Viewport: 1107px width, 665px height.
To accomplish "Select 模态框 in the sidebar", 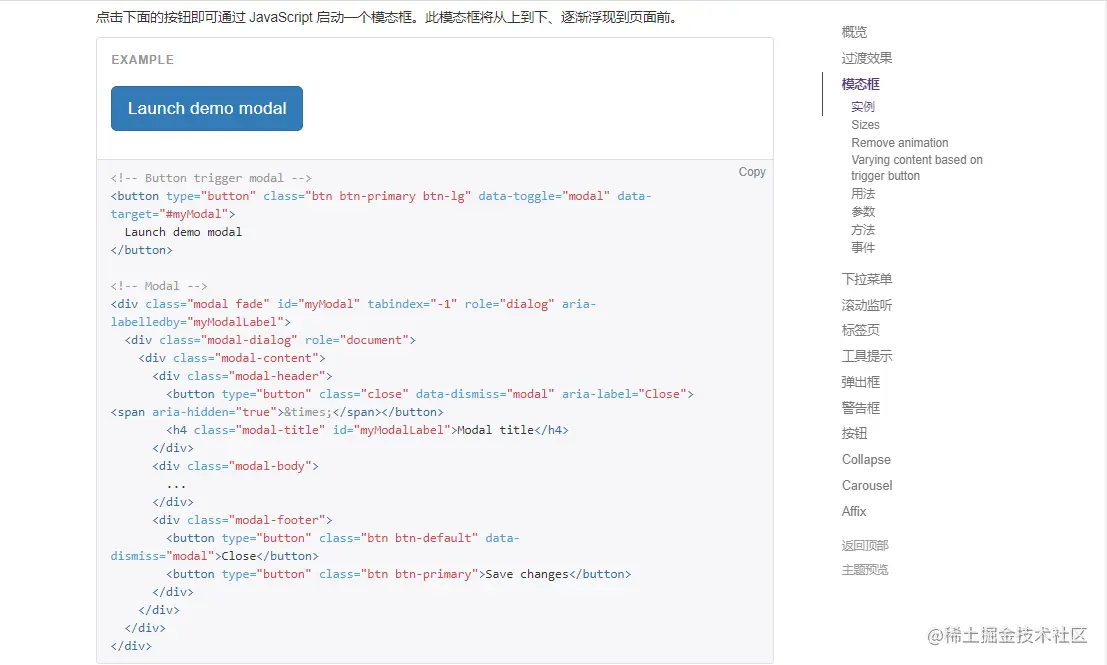I will pyautogui.click(x=861, y=84).
